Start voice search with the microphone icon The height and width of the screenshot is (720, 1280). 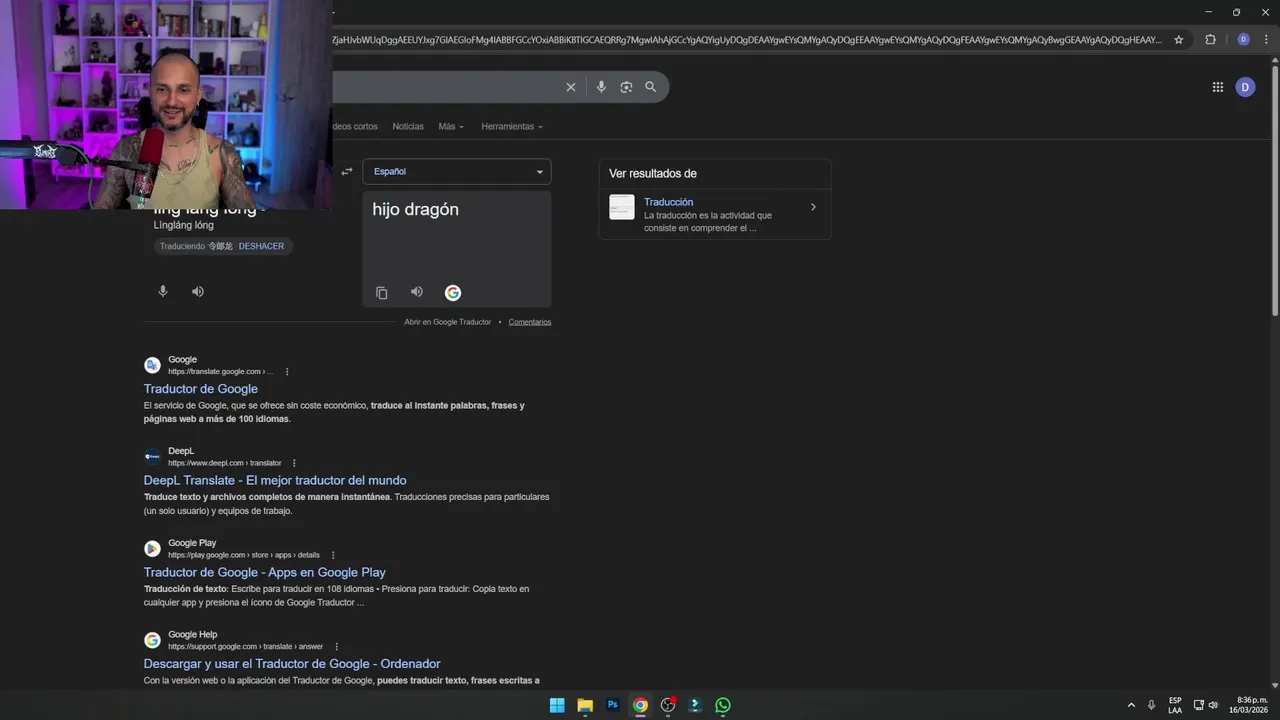coord(601,87)
